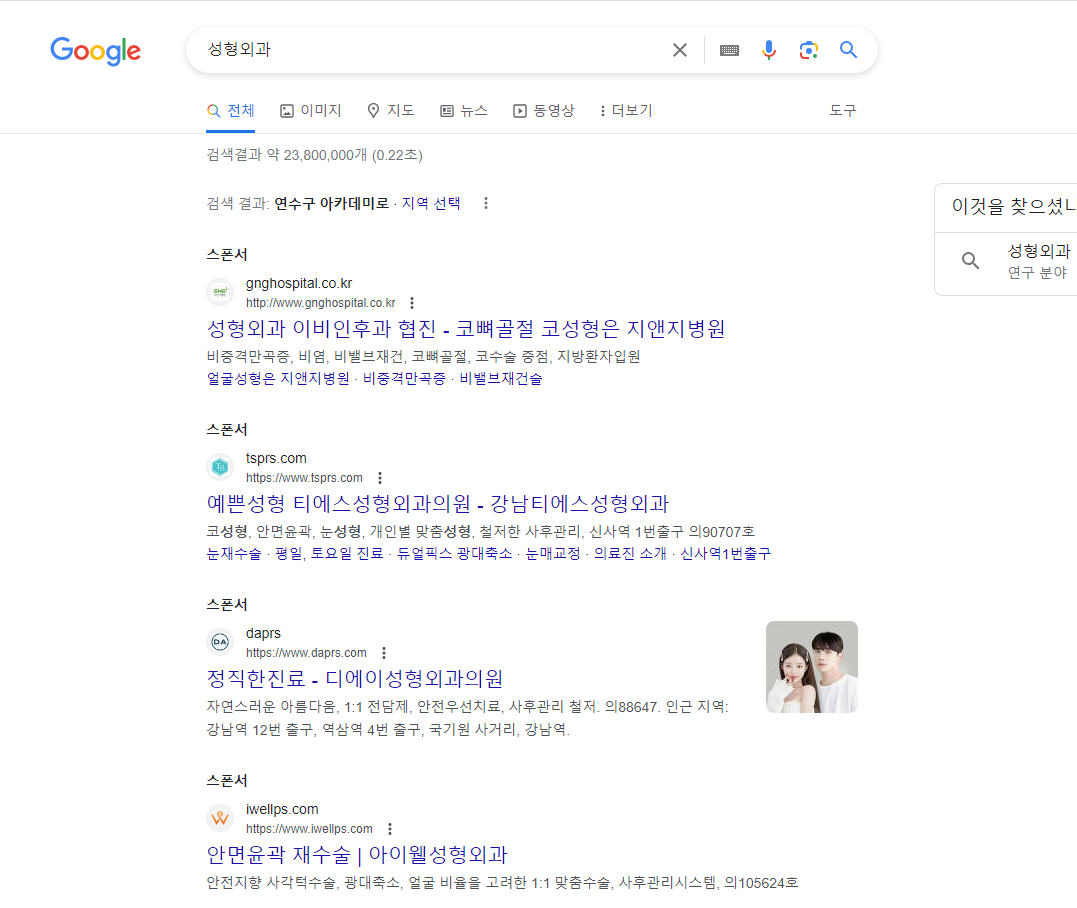1077x908 pixels.
Task: Click the 의료진 소개 sitelink
Action: click(630, 554)
